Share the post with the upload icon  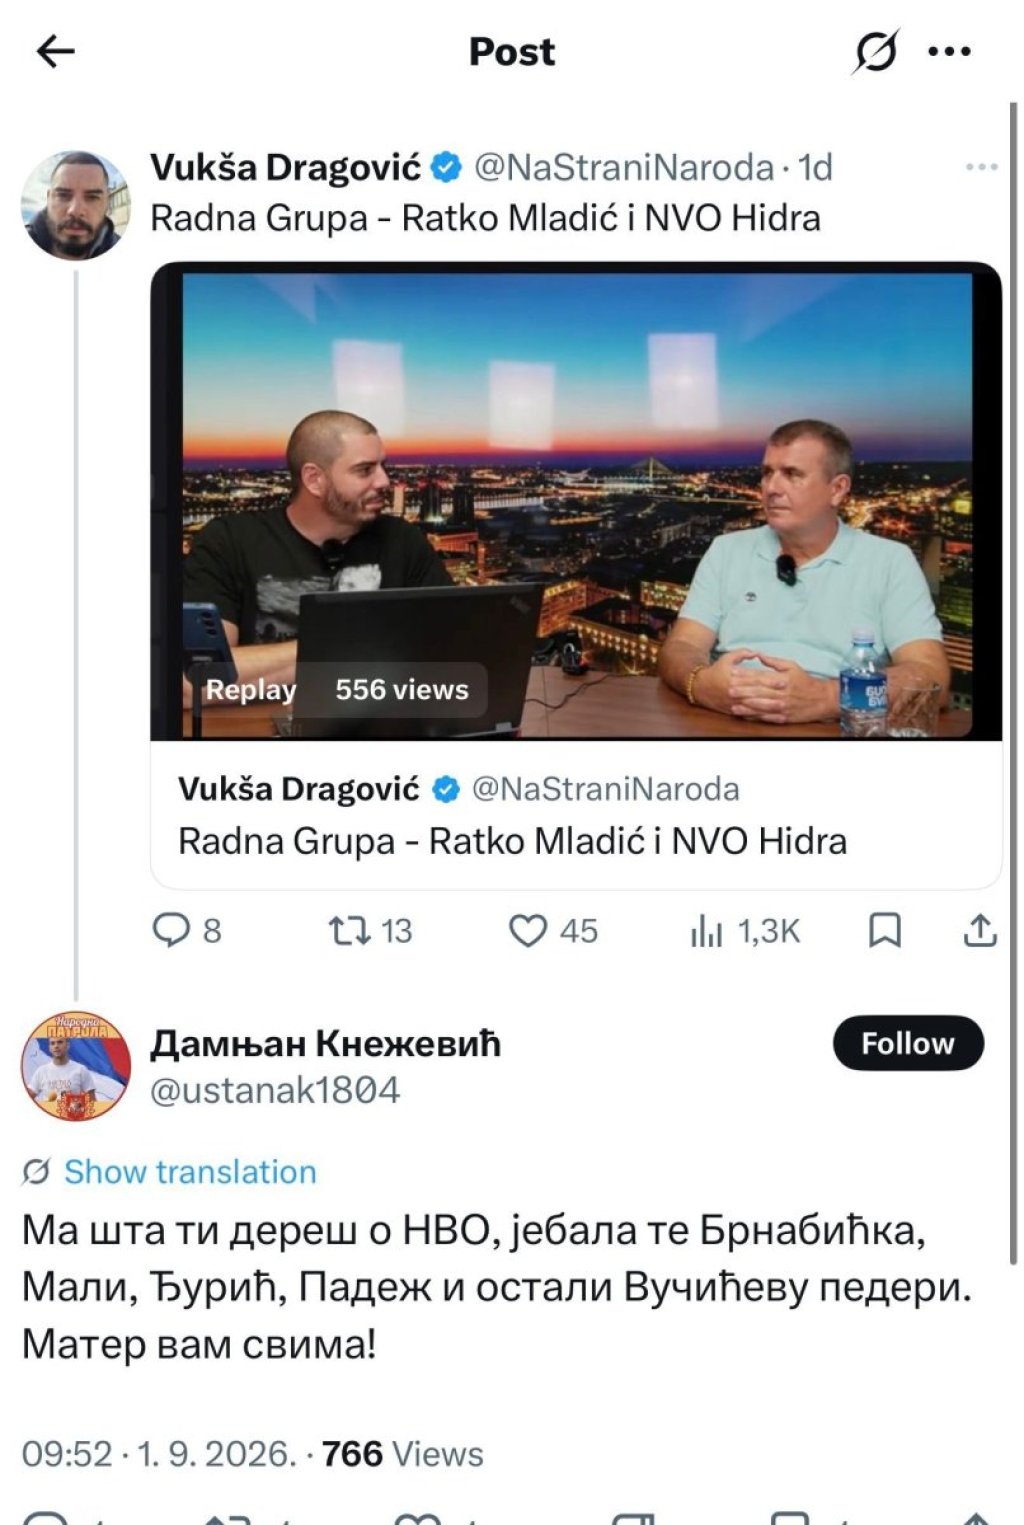tap(980, 931)
